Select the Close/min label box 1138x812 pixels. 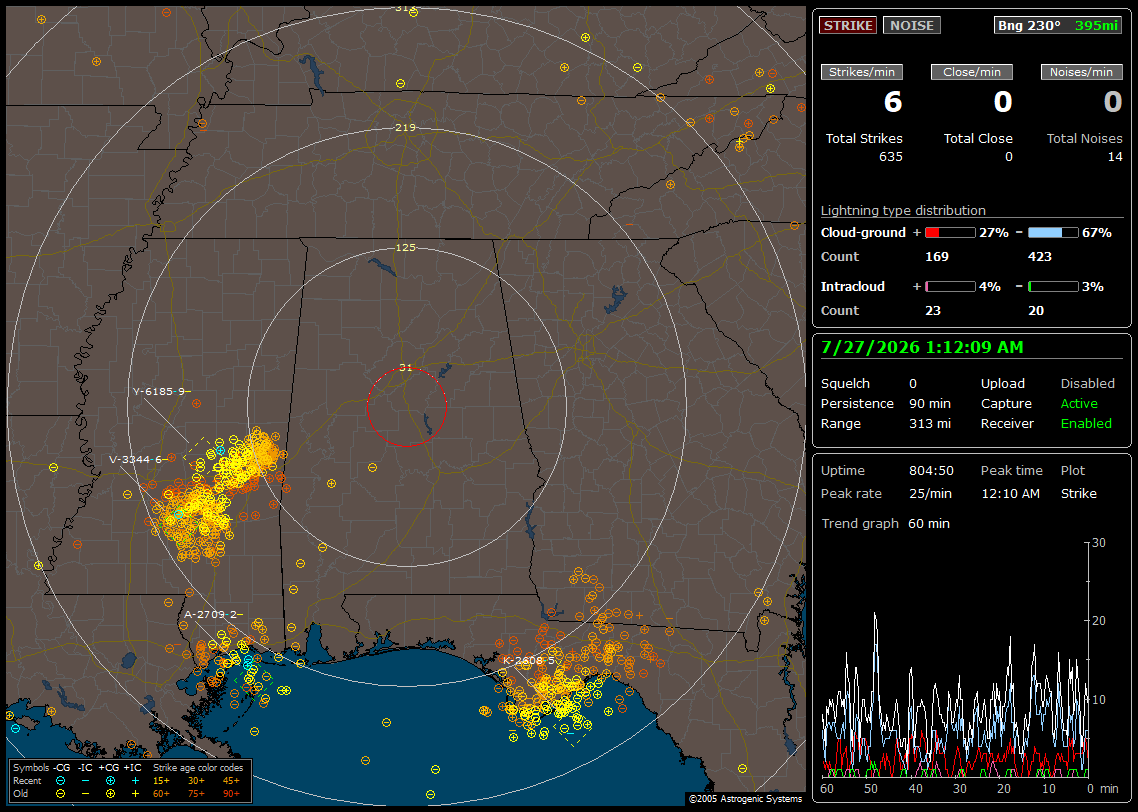972,72
